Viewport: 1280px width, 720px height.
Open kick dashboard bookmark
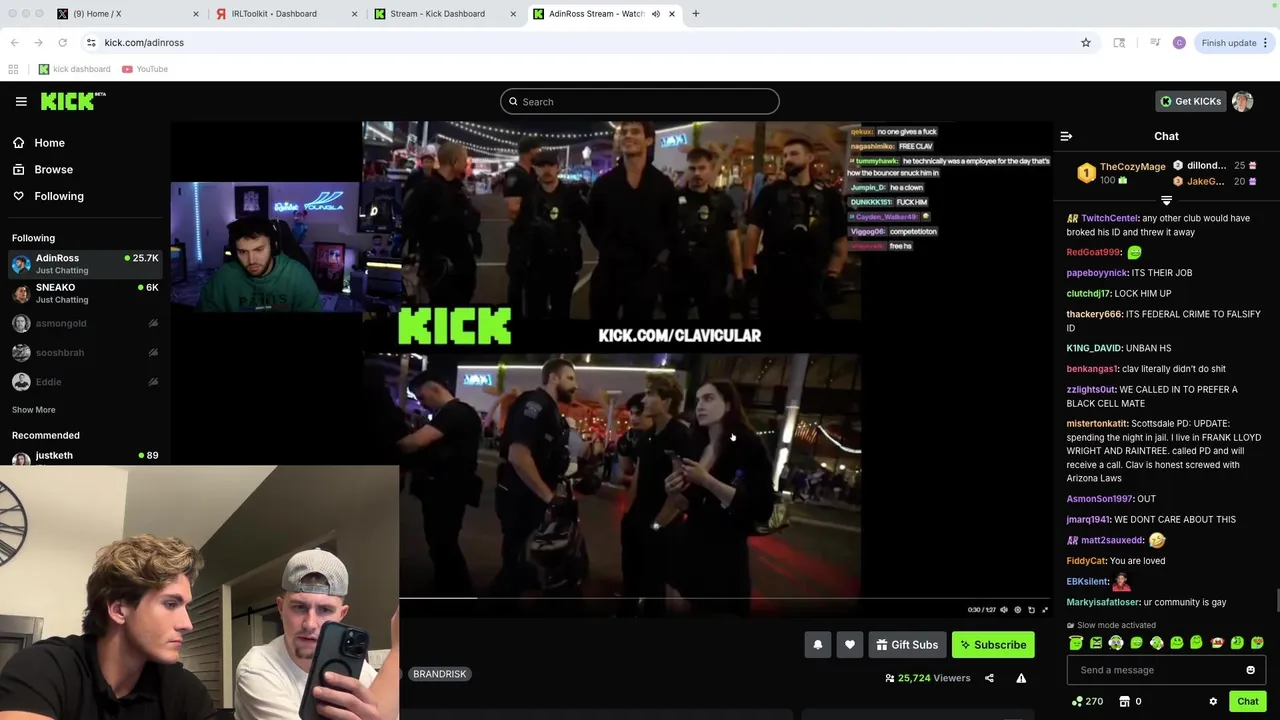click(74, 69)
